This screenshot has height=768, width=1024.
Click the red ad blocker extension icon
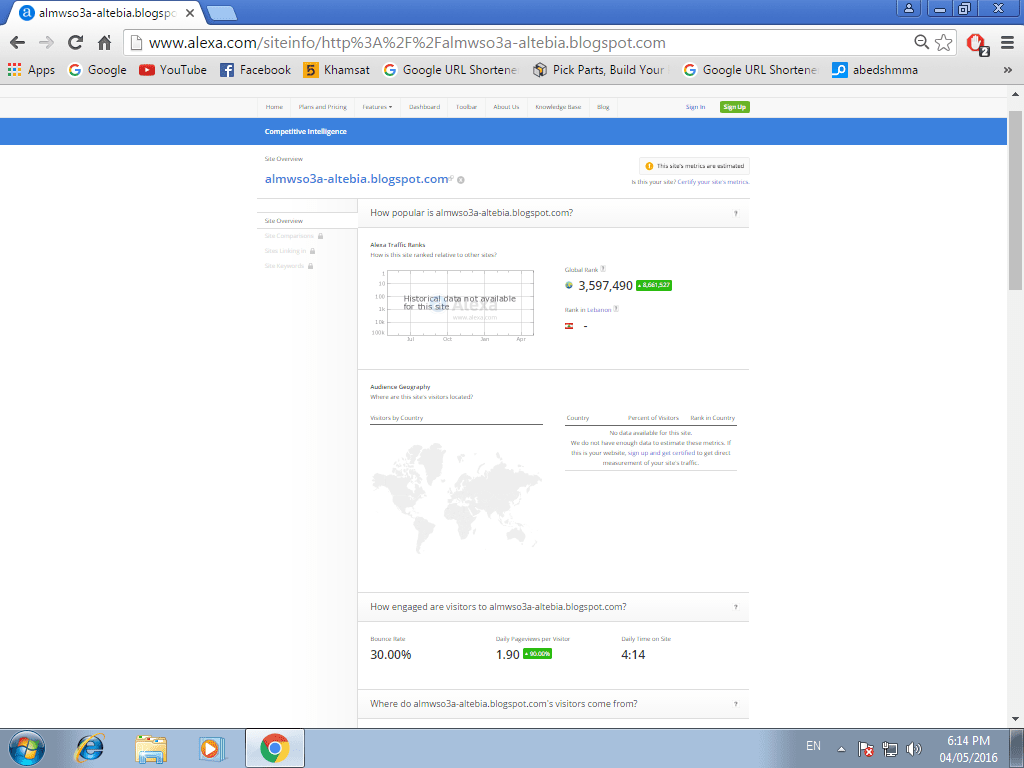click(x=977, y=43)
